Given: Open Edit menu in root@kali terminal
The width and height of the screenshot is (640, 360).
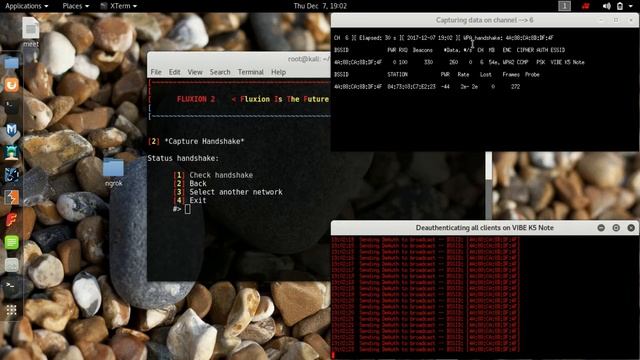Looking at the screenshot, I should pyautogui.click(x=174, y=72).
